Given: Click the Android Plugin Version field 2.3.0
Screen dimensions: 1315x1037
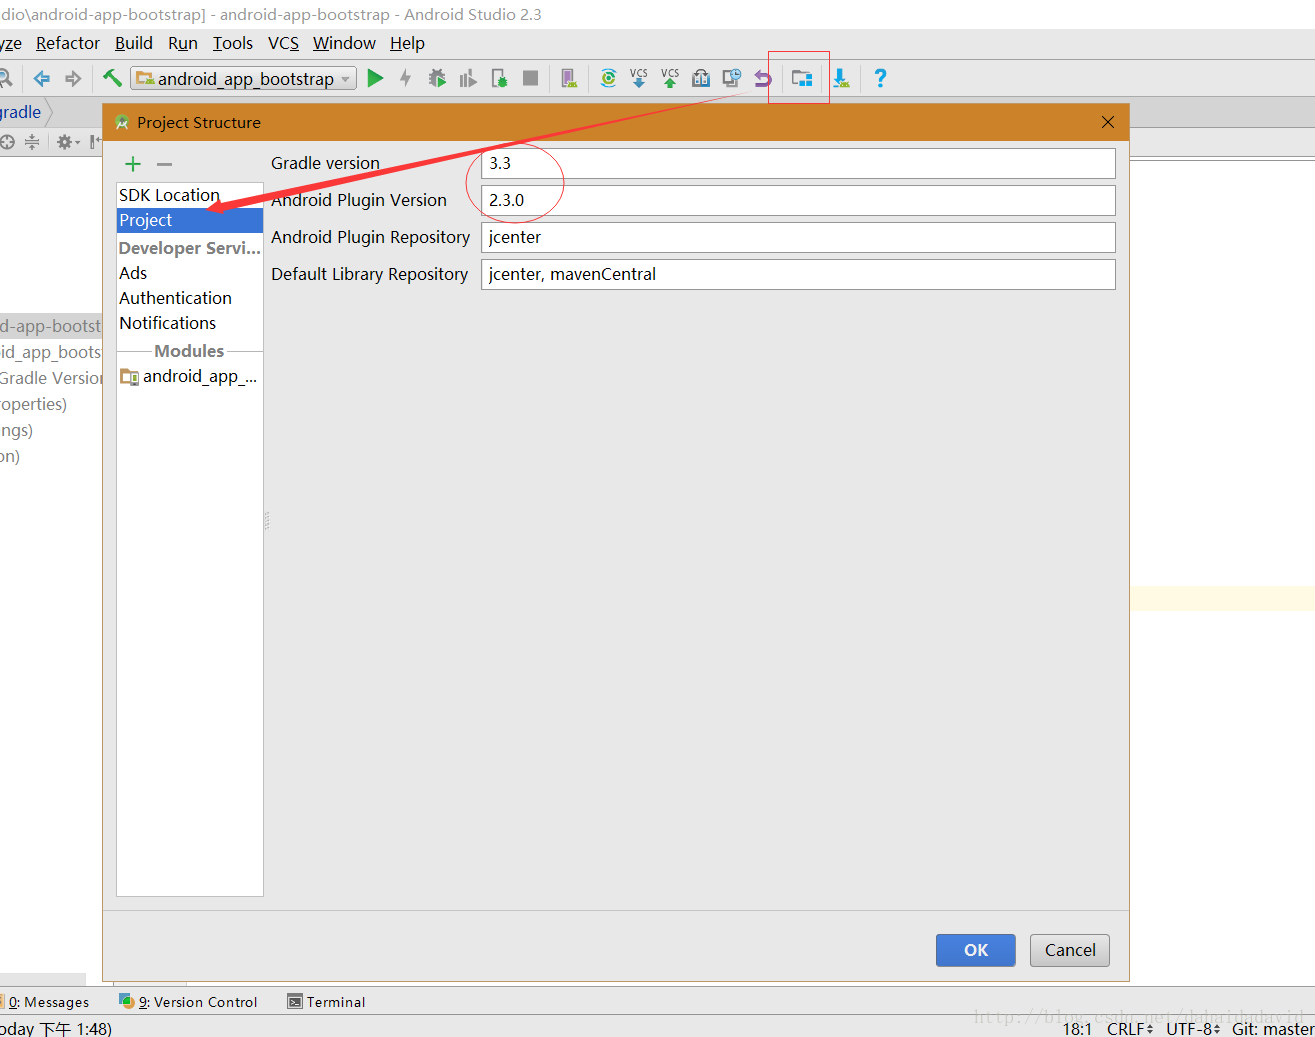Looking at the screenshot, I should coord(798,200).
